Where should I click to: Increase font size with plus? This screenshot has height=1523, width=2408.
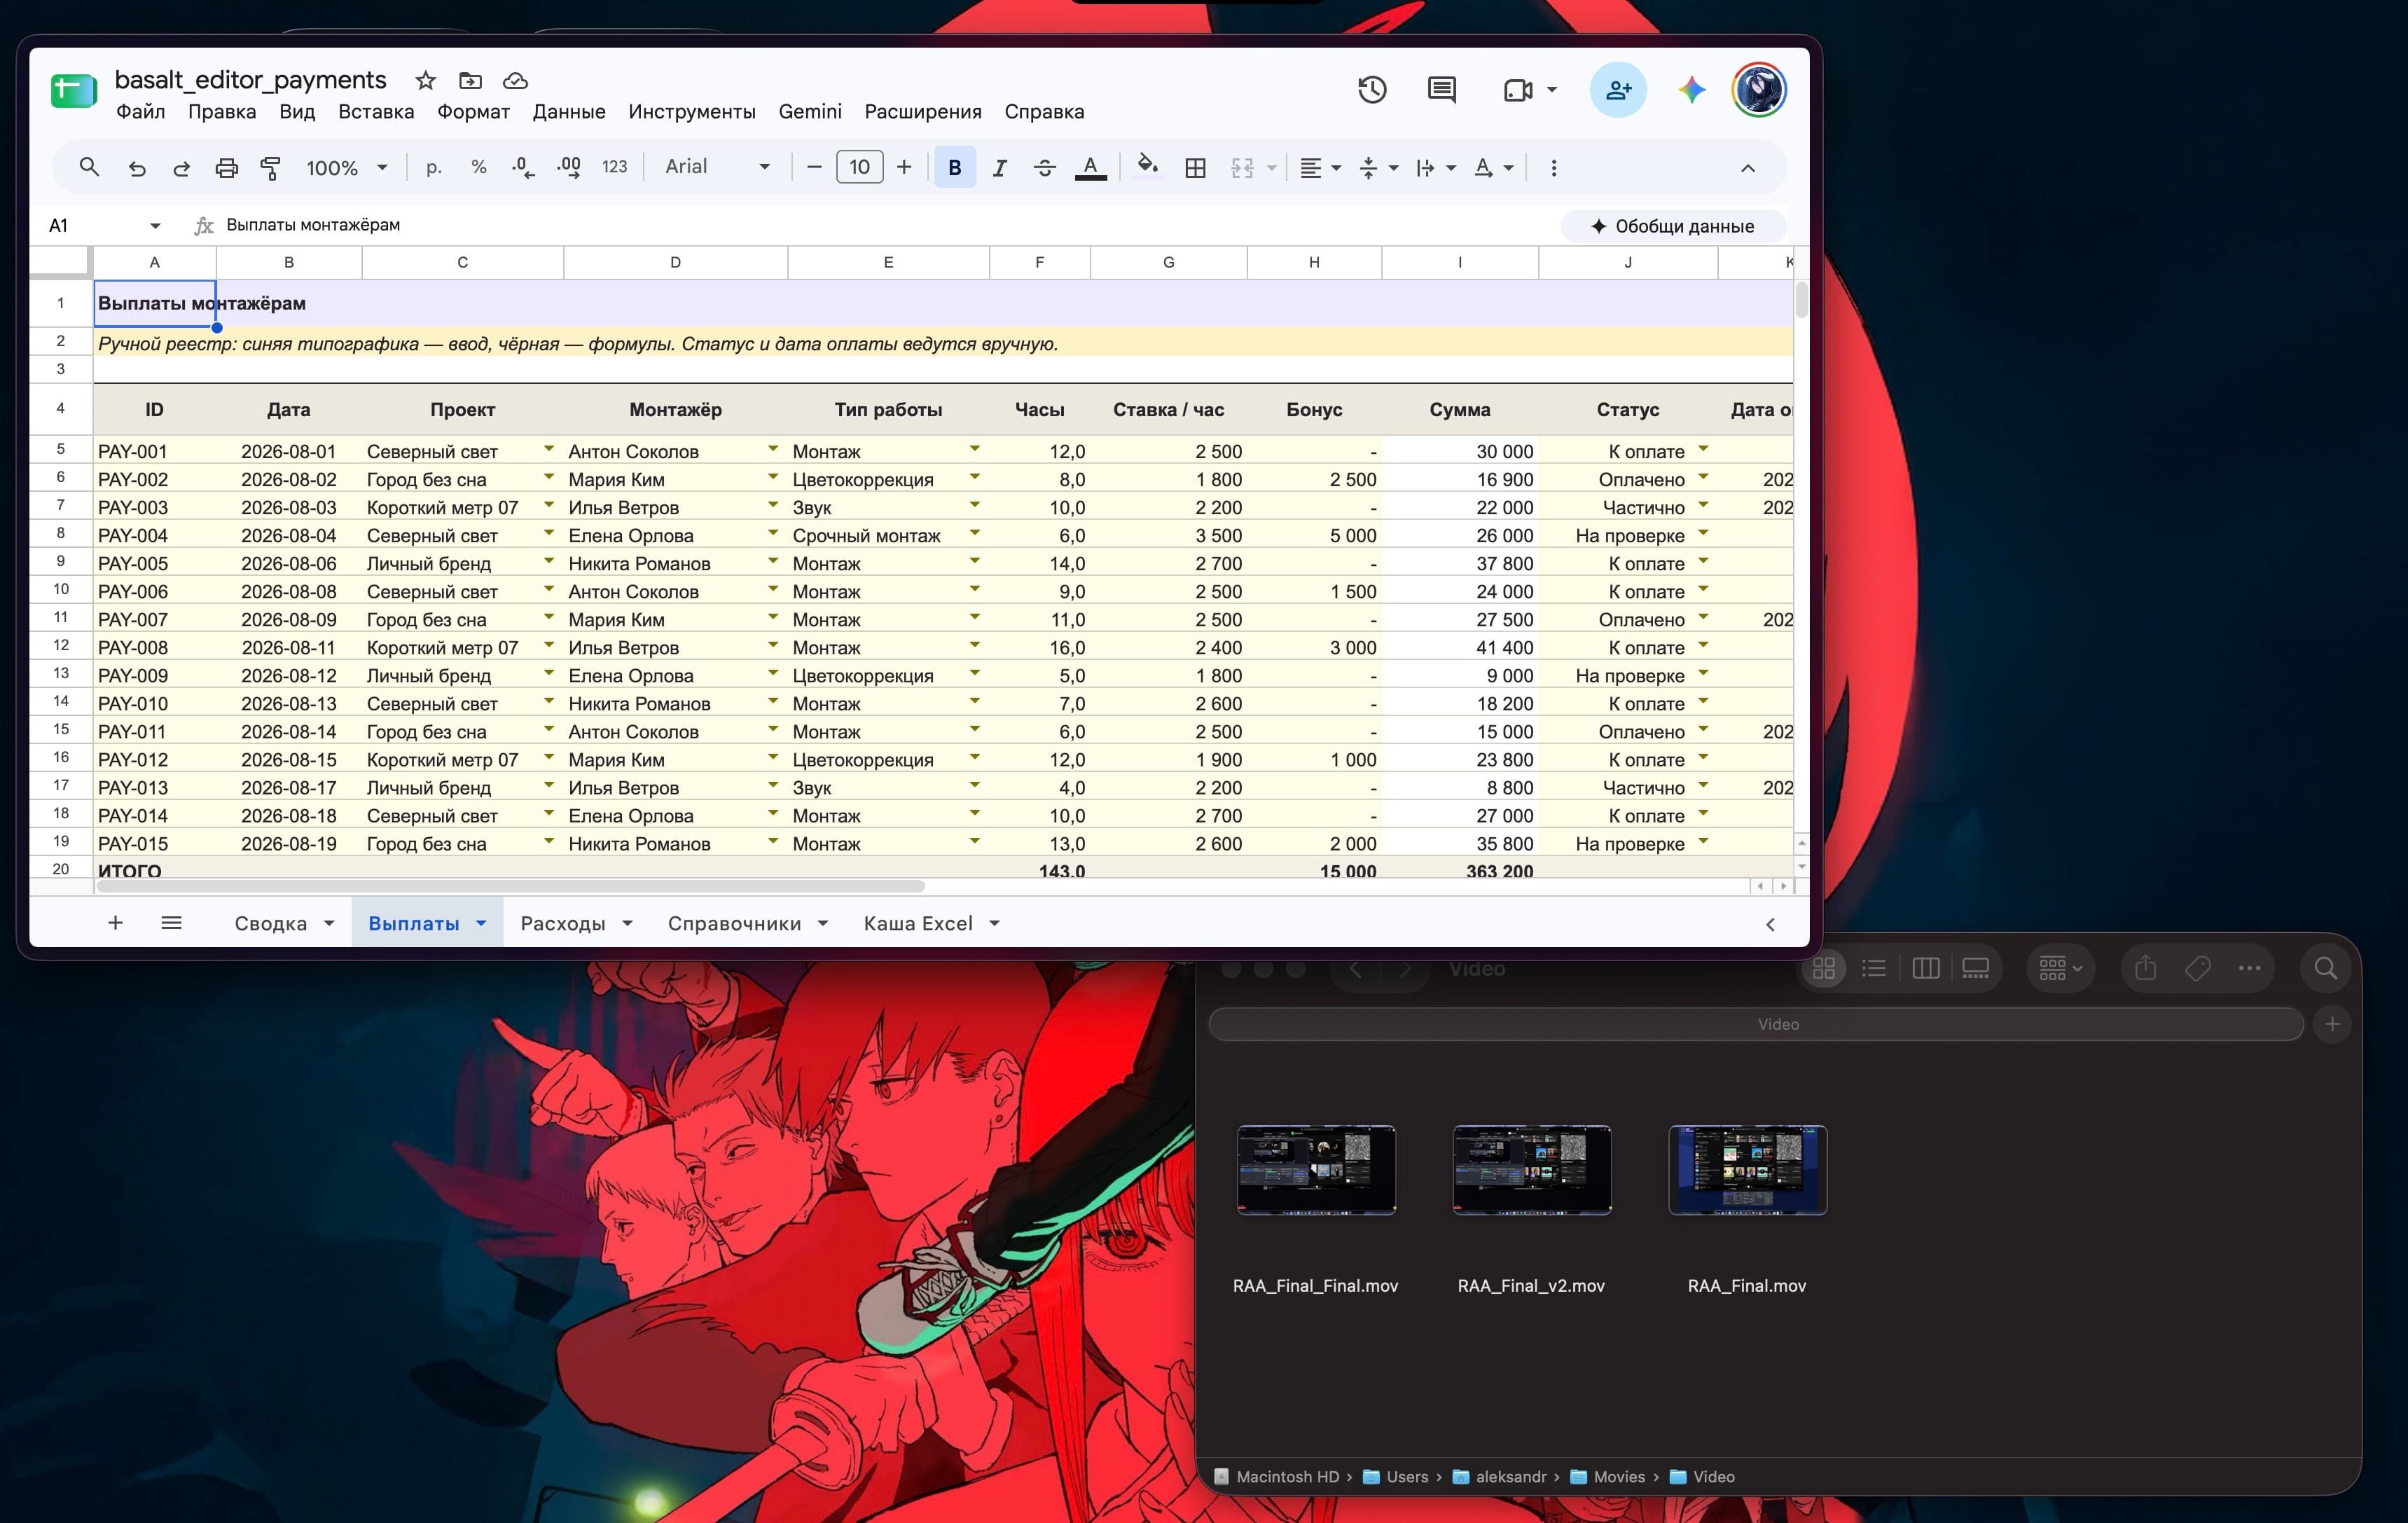click(904, 167)
